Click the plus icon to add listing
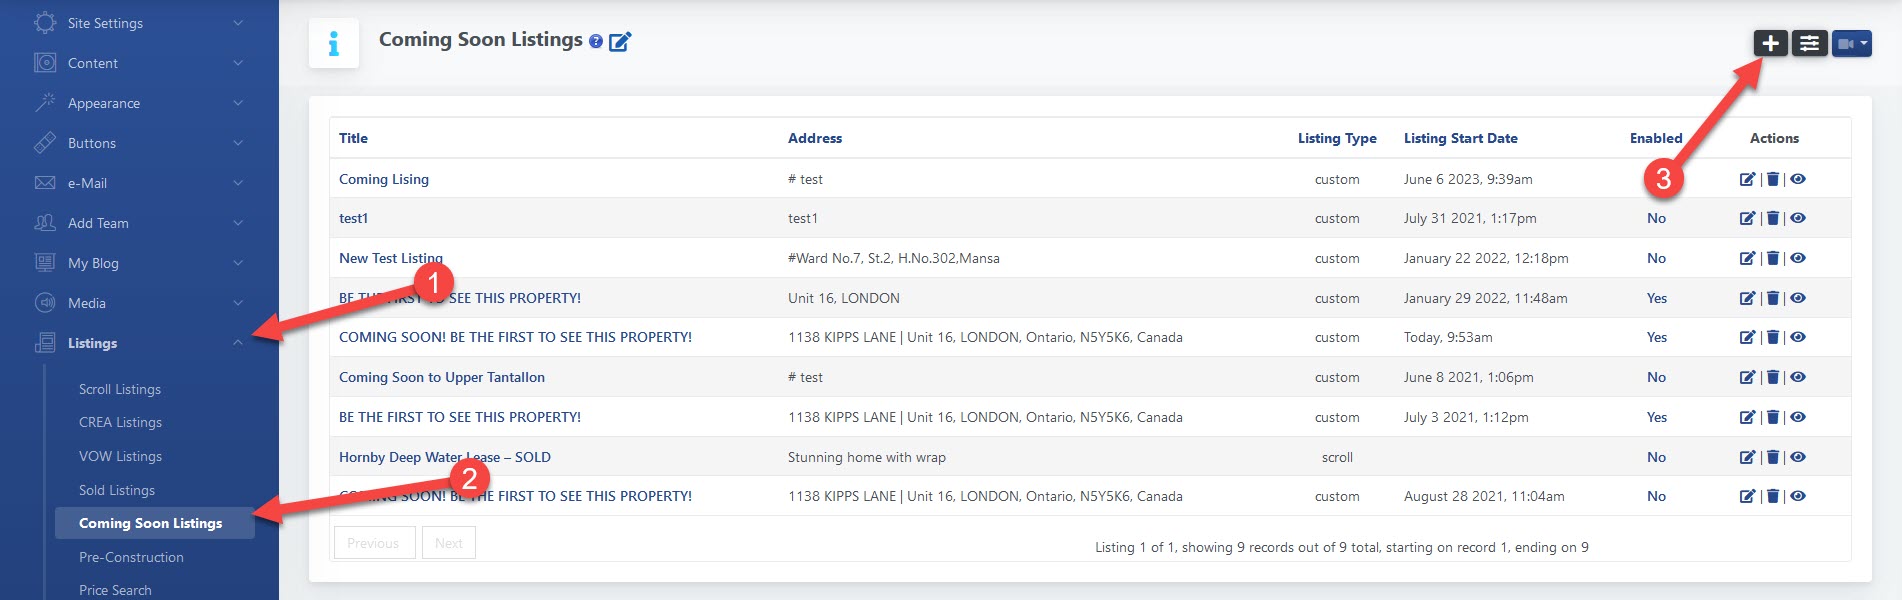Screen dimensions: 1902x600 (1770, 43)
